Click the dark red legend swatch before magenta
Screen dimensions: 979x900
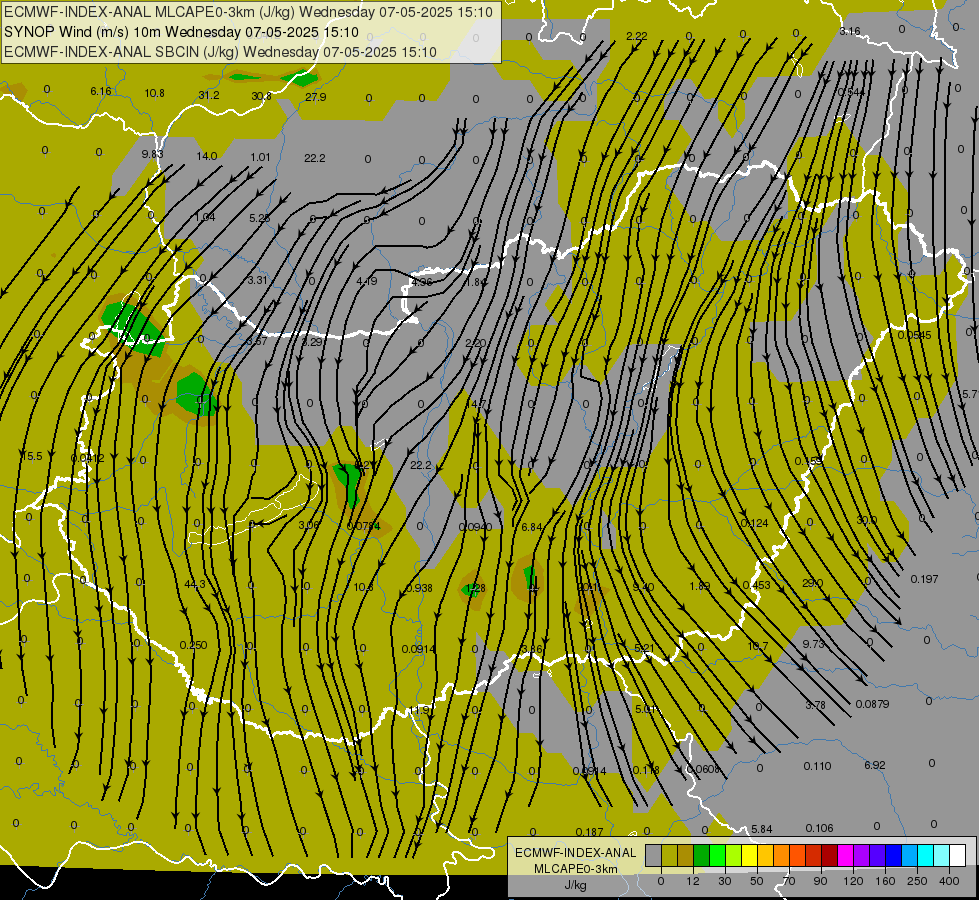coord(829,855)
